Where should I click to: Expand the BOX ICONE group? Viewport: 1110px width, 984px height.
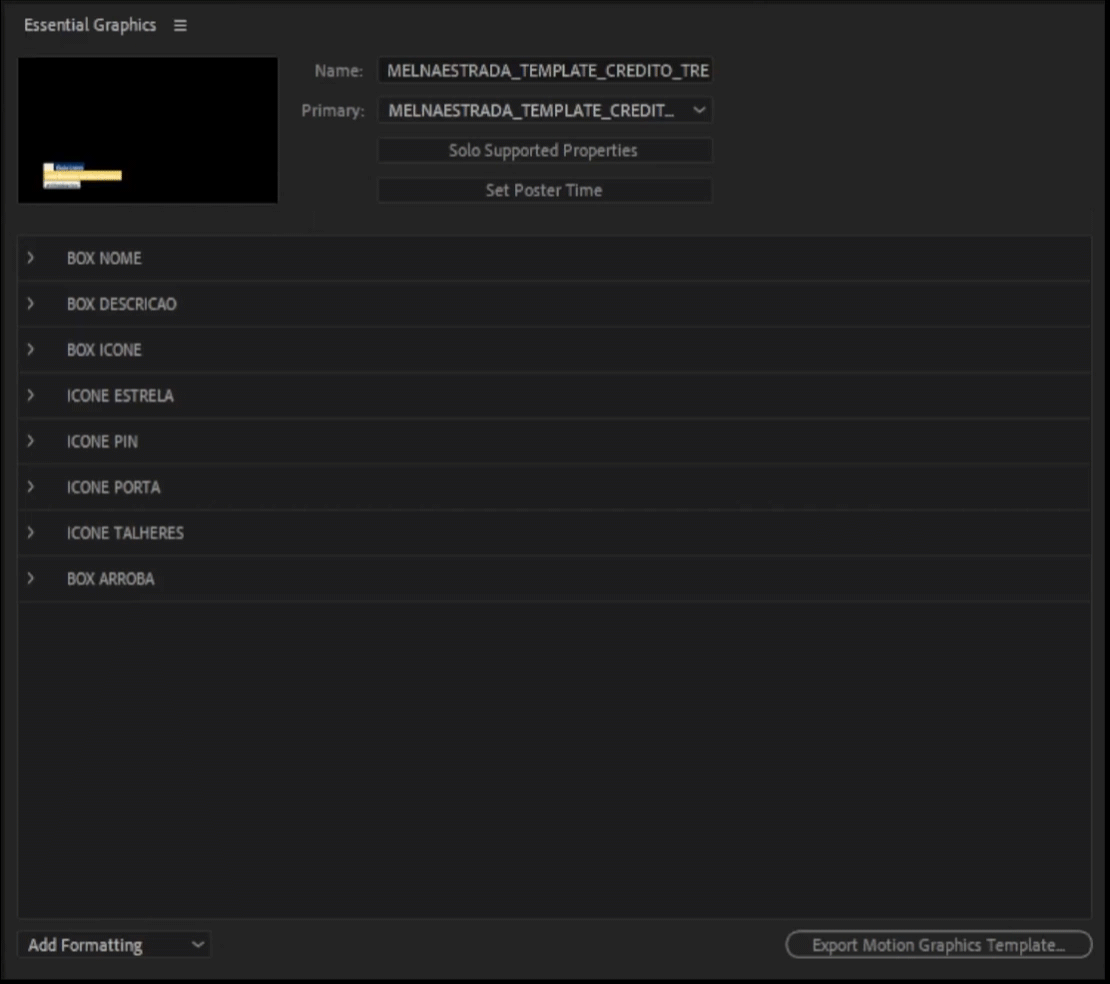click(x=30, y=350)
